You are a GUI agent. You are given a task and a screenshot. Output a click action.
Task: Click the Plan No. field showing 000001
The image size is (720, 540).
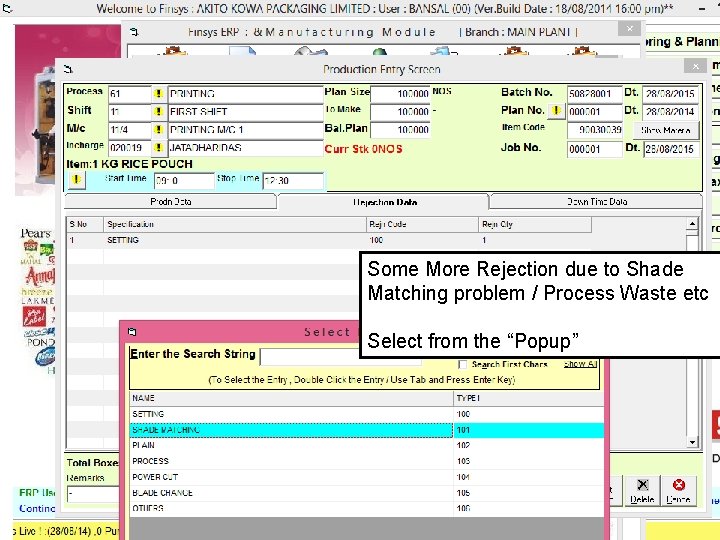(594, 112)
